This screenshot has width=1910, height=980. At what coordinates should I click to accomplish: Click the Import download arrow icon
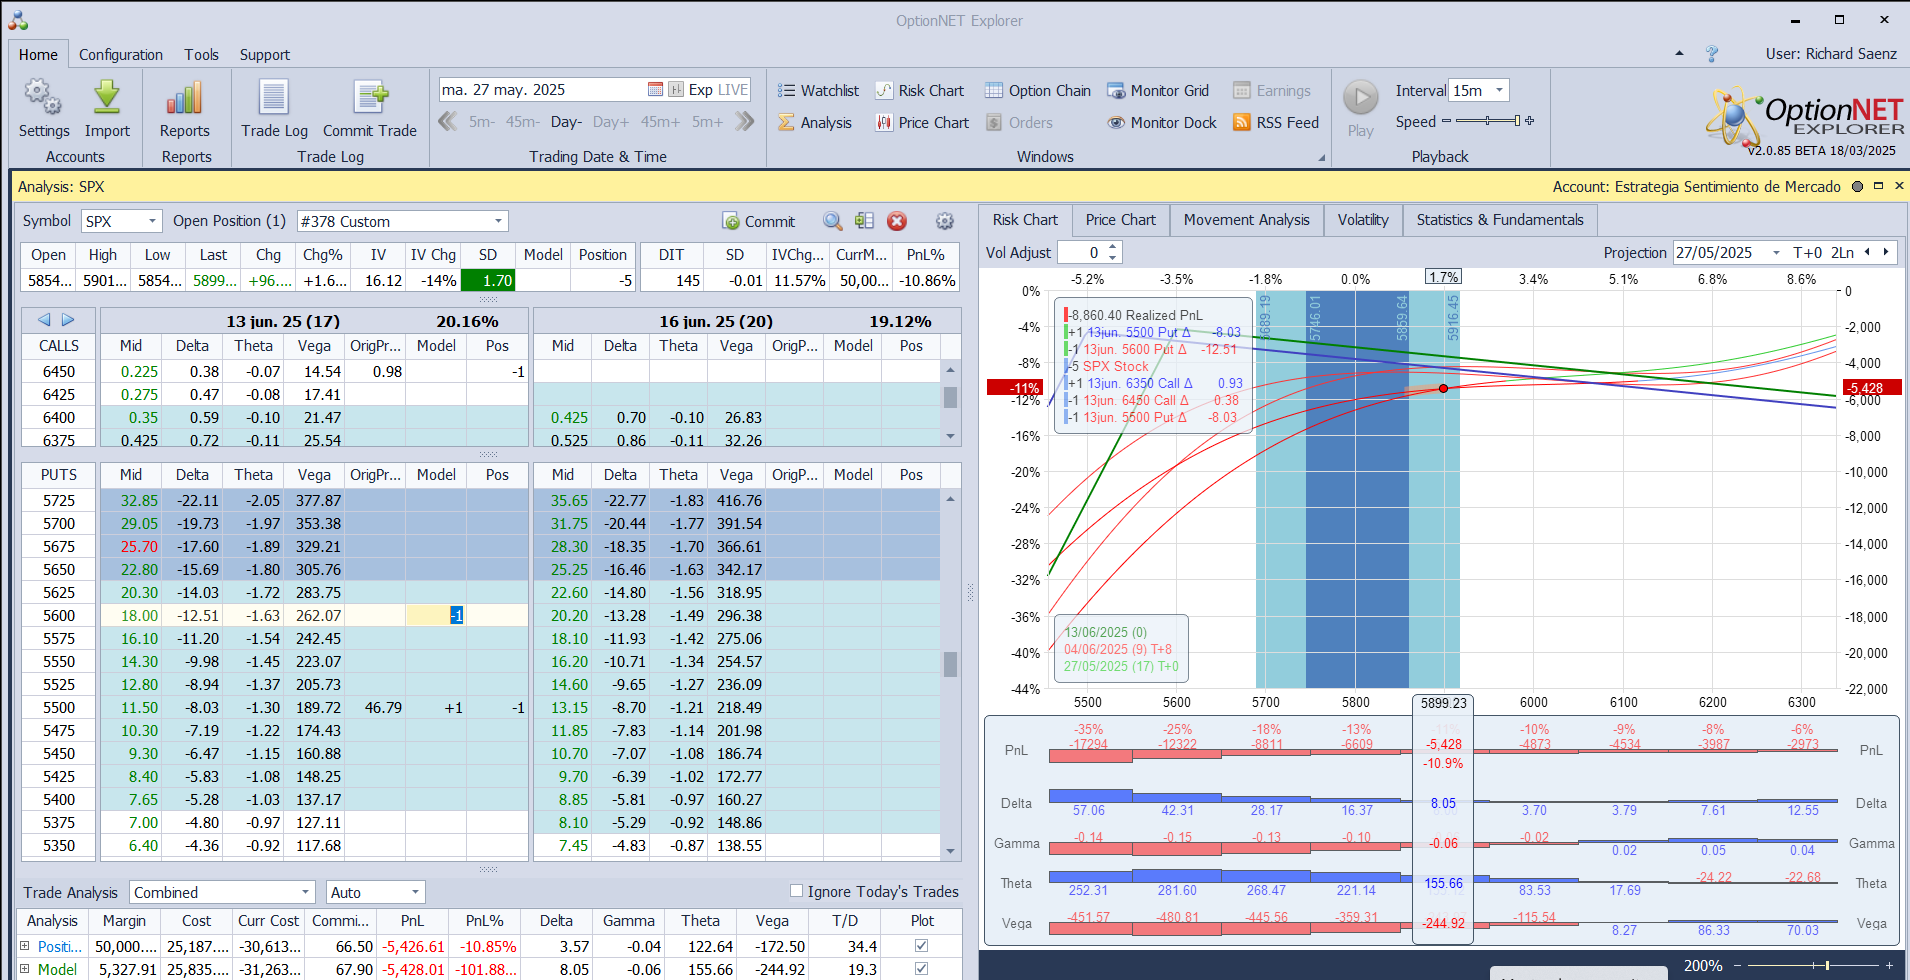pyautogui.click(x=107, y=98)
